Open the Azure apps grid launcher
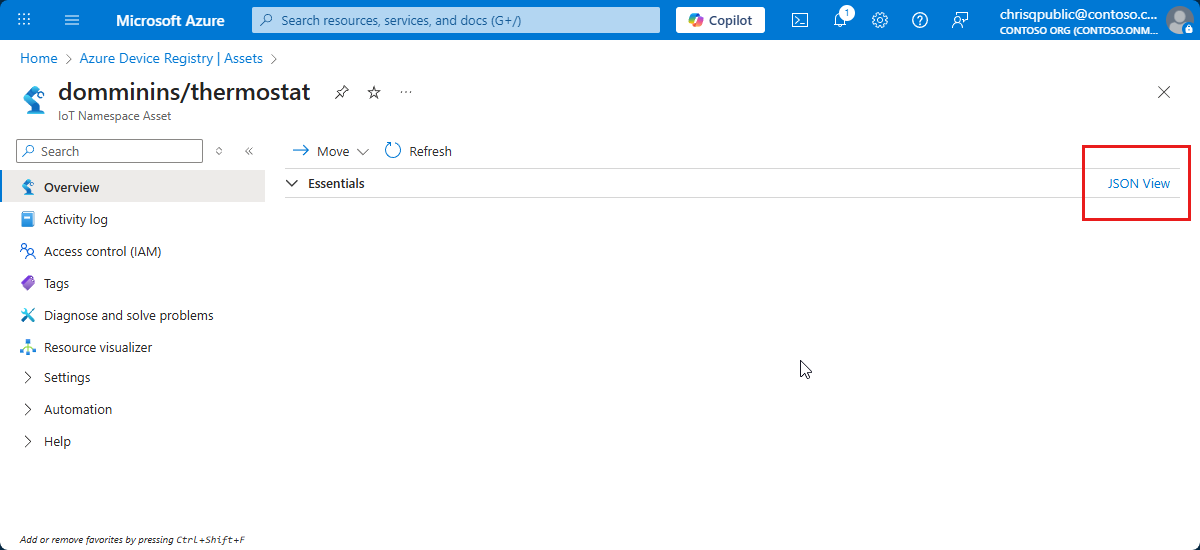Viewport: 1200px width, 550px height. click(24, 20)
